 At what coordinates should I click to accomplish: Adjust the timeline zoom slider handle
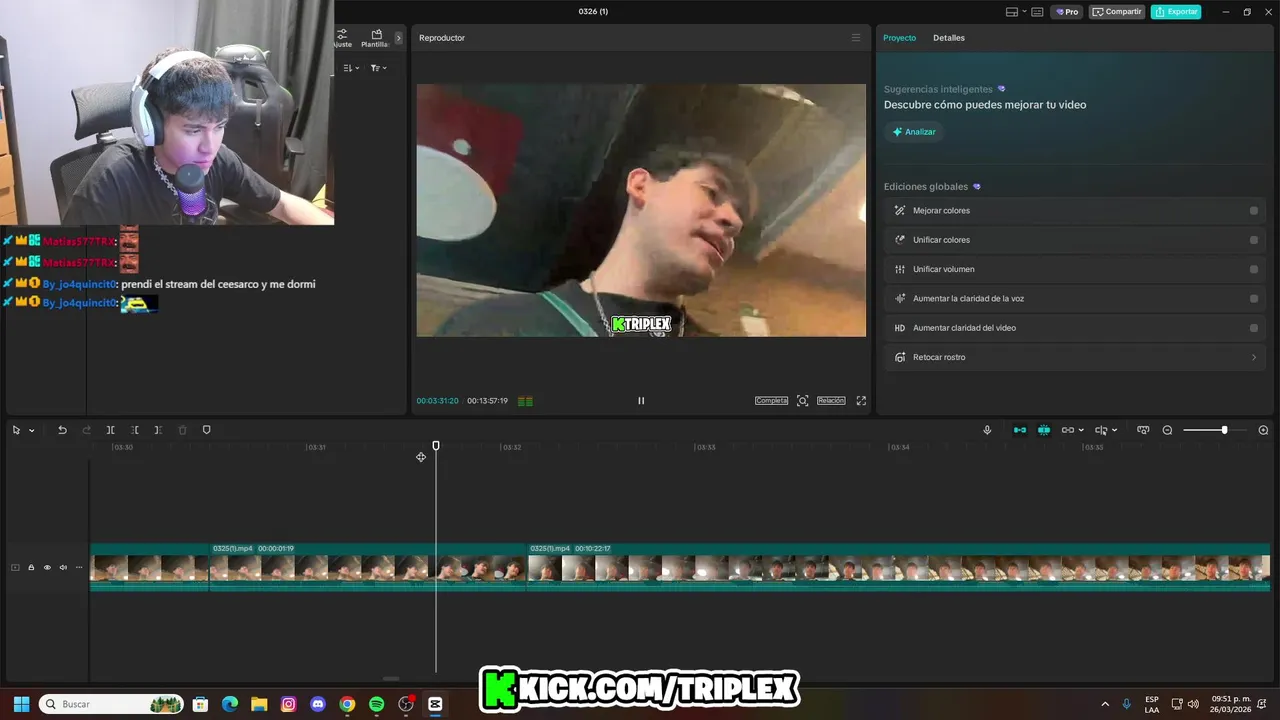pos(1224,430)
